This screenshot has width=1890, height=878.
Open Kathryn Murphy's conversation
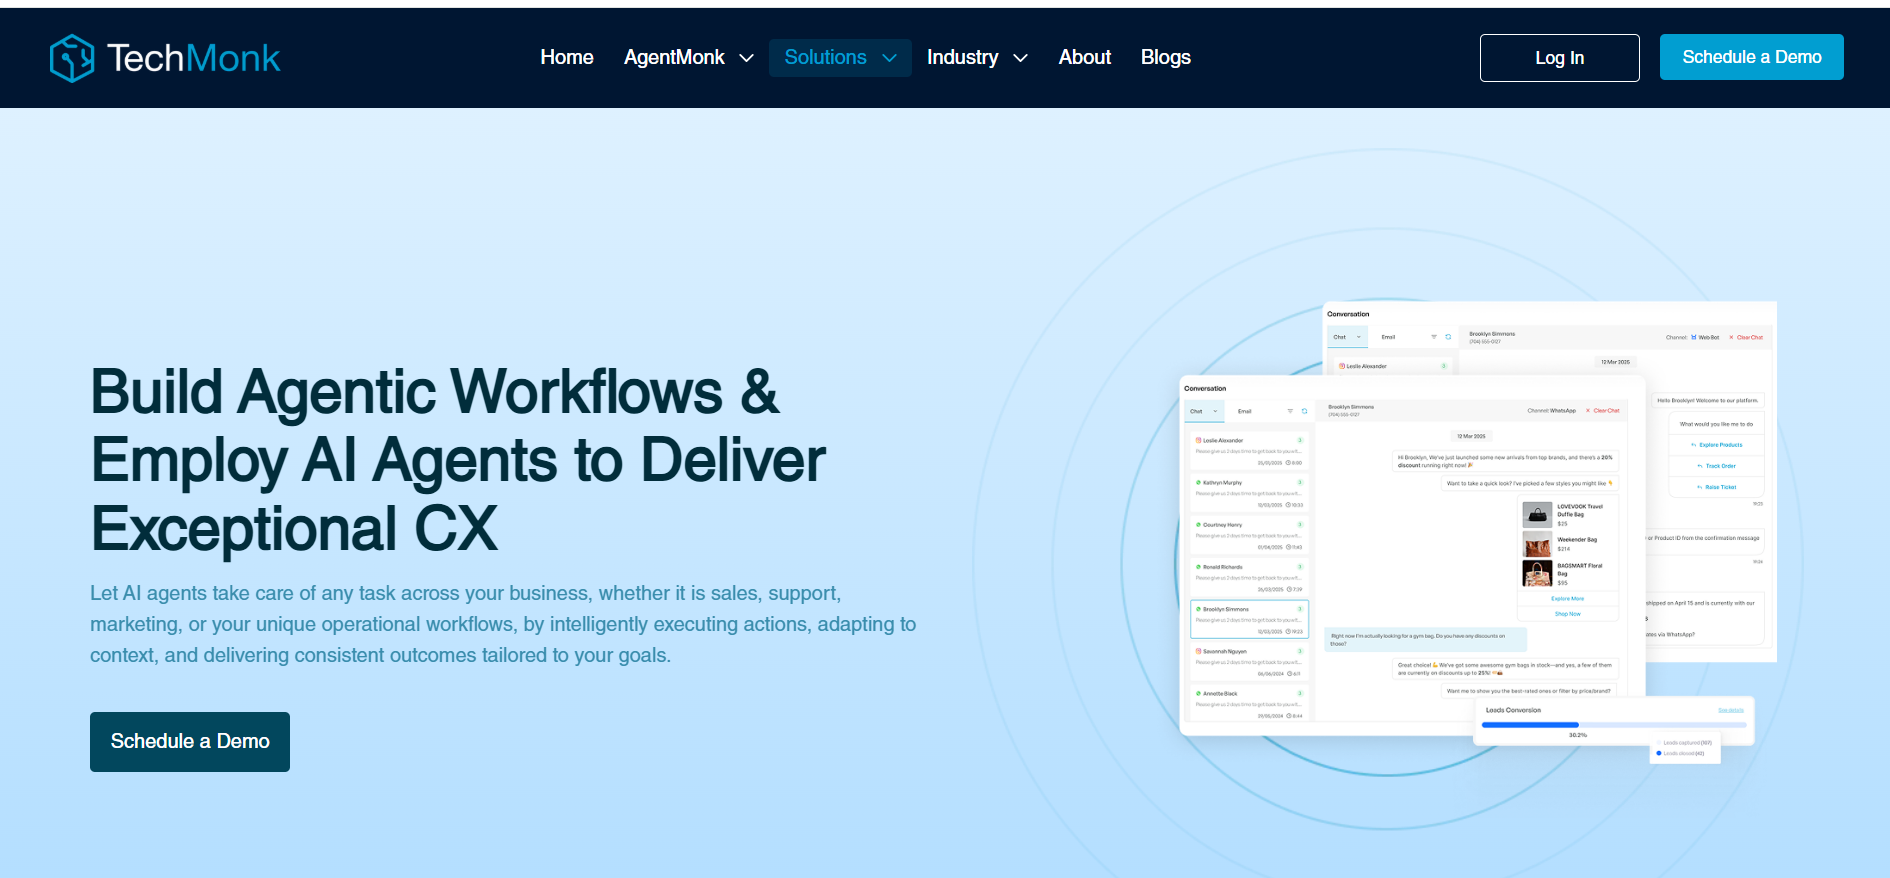(x=1249, y=495)
